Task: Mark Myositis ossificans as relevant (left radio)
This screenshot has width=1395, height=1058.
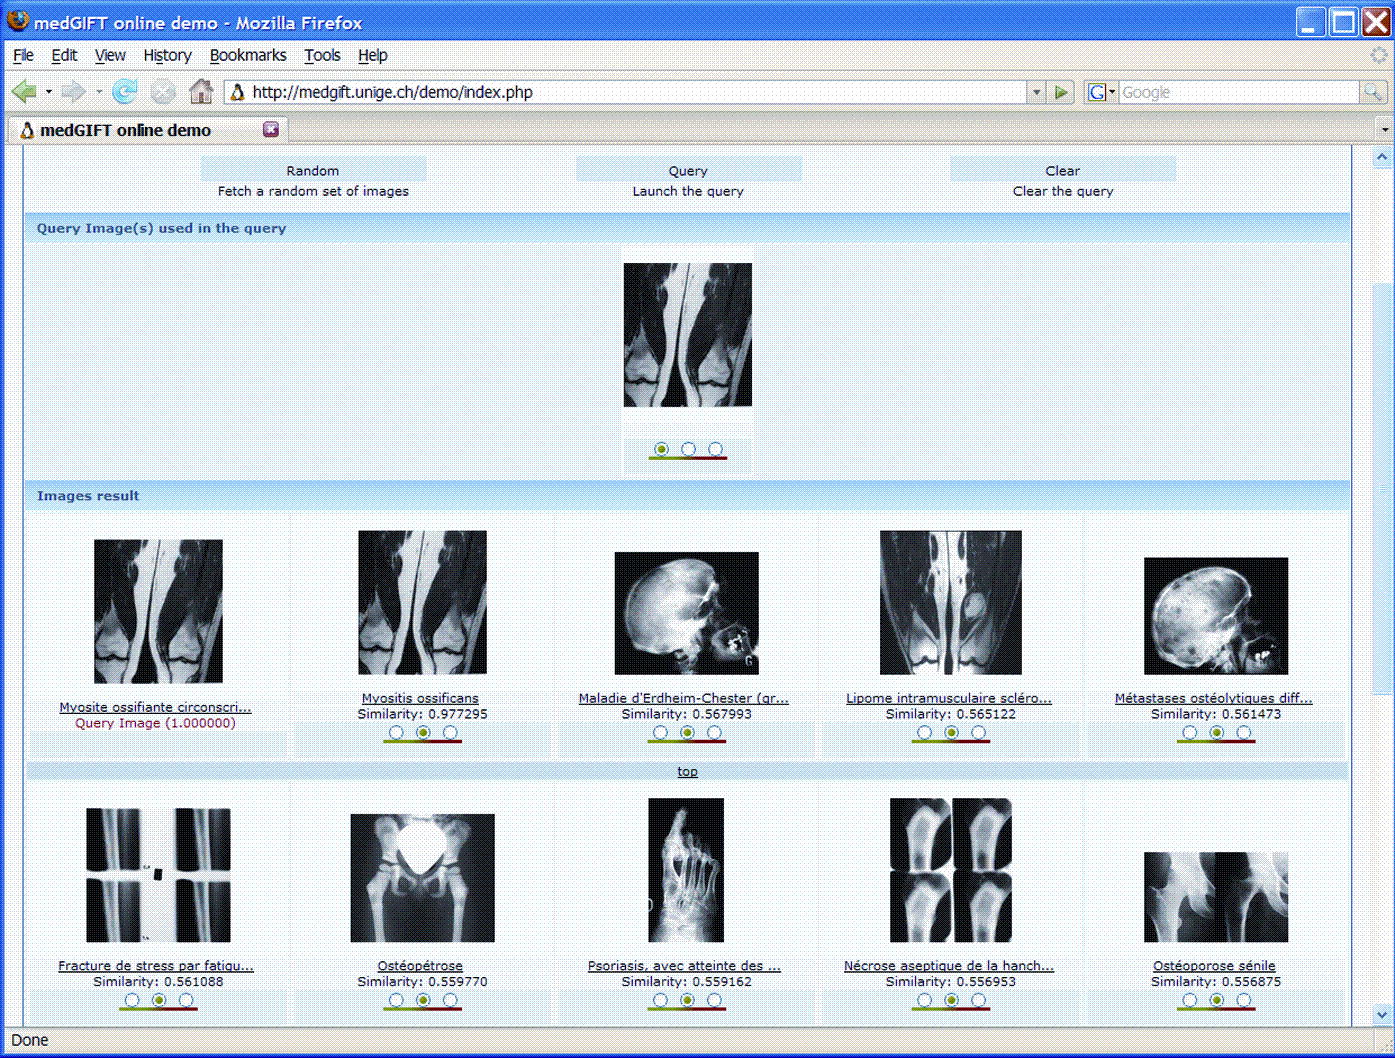Action: pyautogui.click(x=396, y=732)
